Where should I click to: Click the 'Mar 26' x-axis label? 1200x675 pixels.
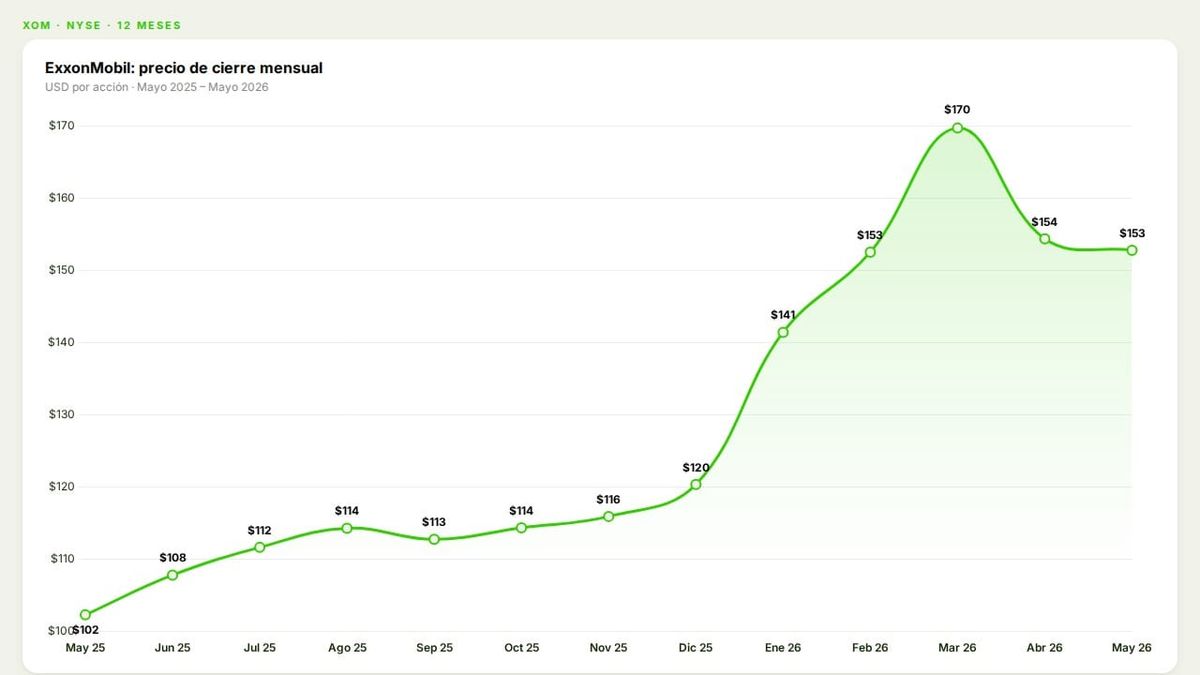tap(957, 648)
